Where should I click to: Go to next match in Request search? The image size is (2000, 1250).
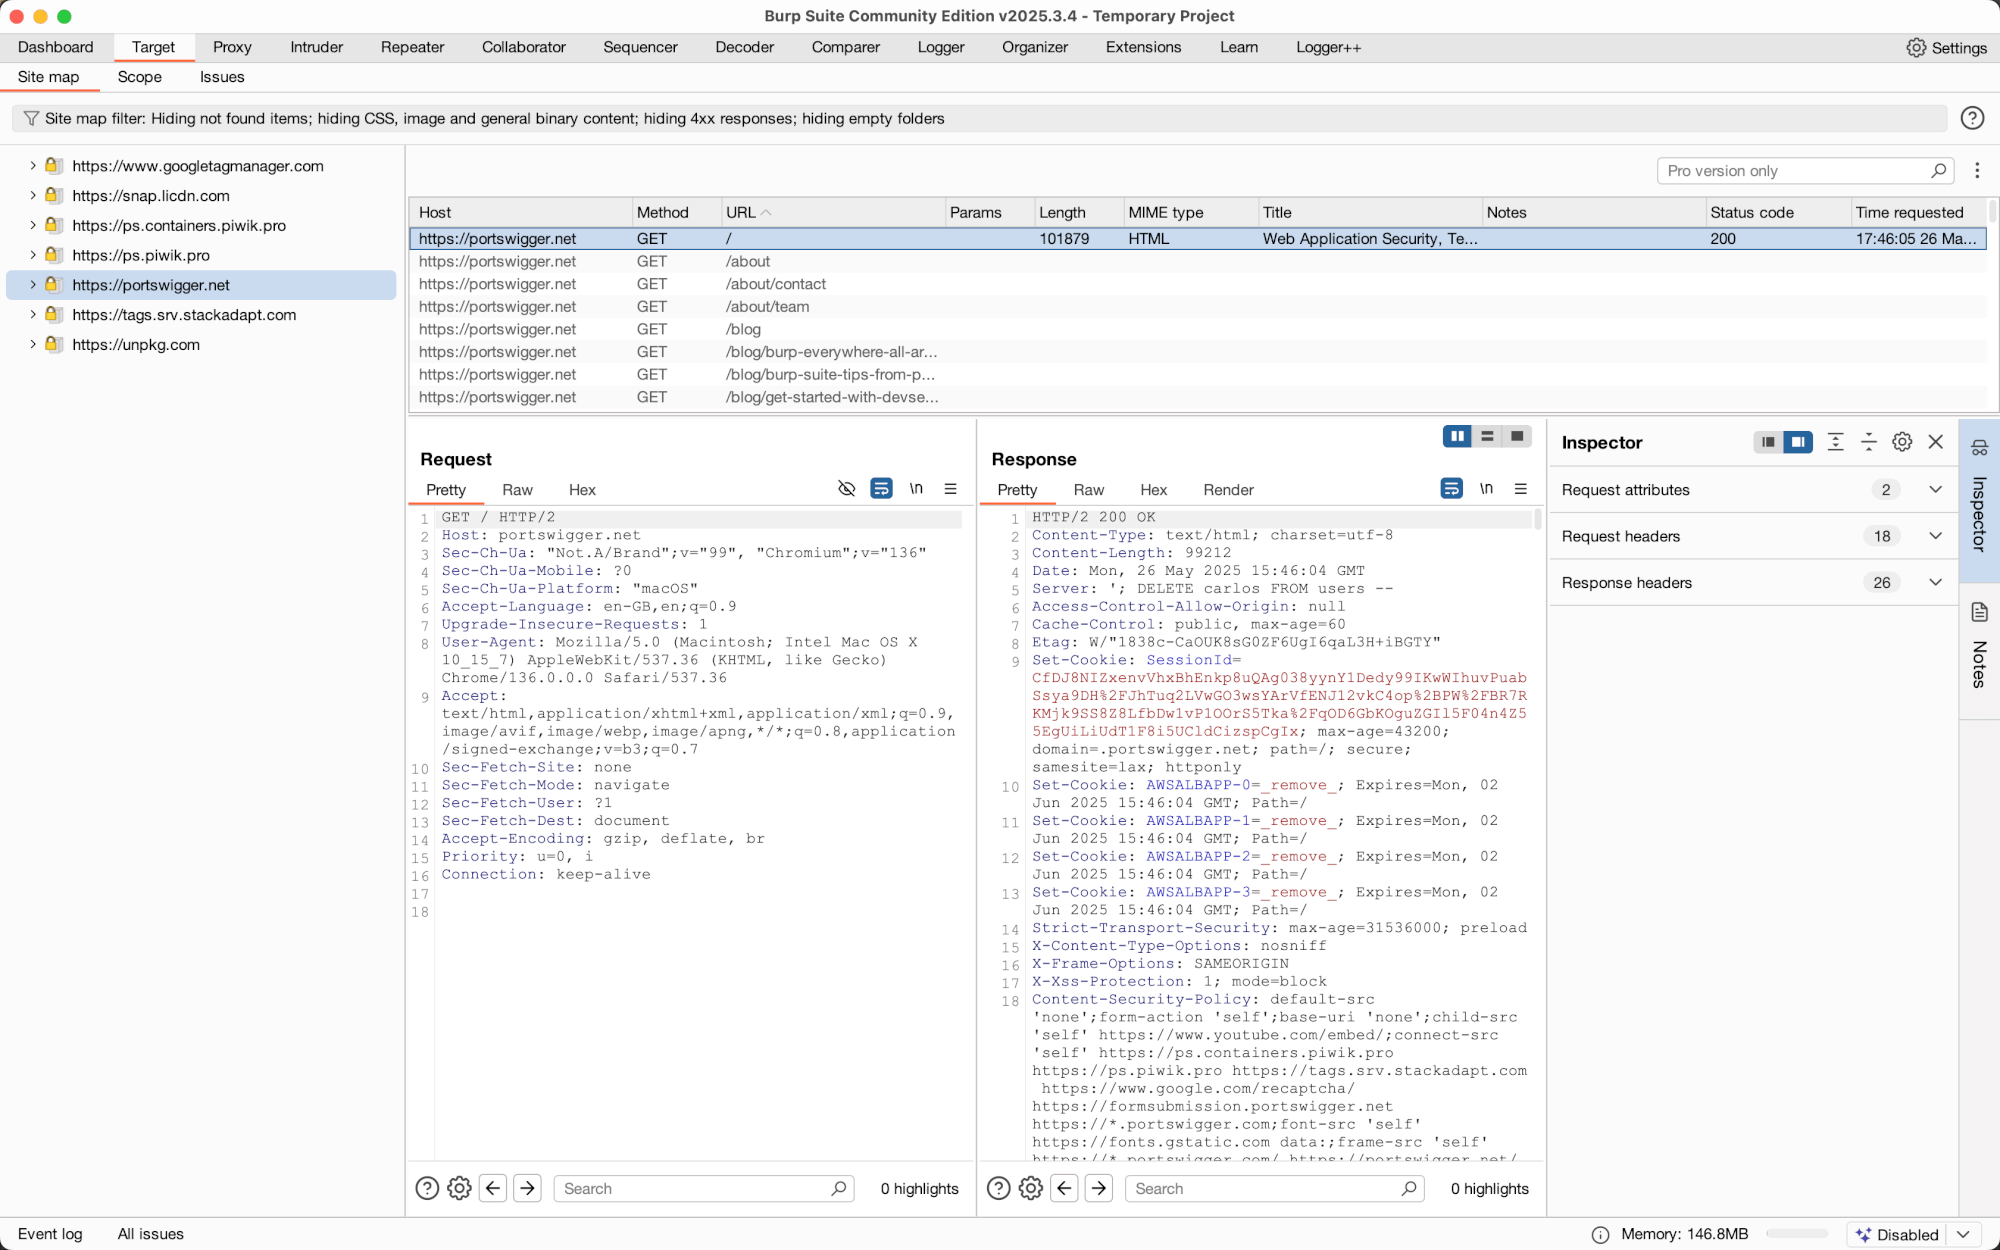coord(528,1188)
